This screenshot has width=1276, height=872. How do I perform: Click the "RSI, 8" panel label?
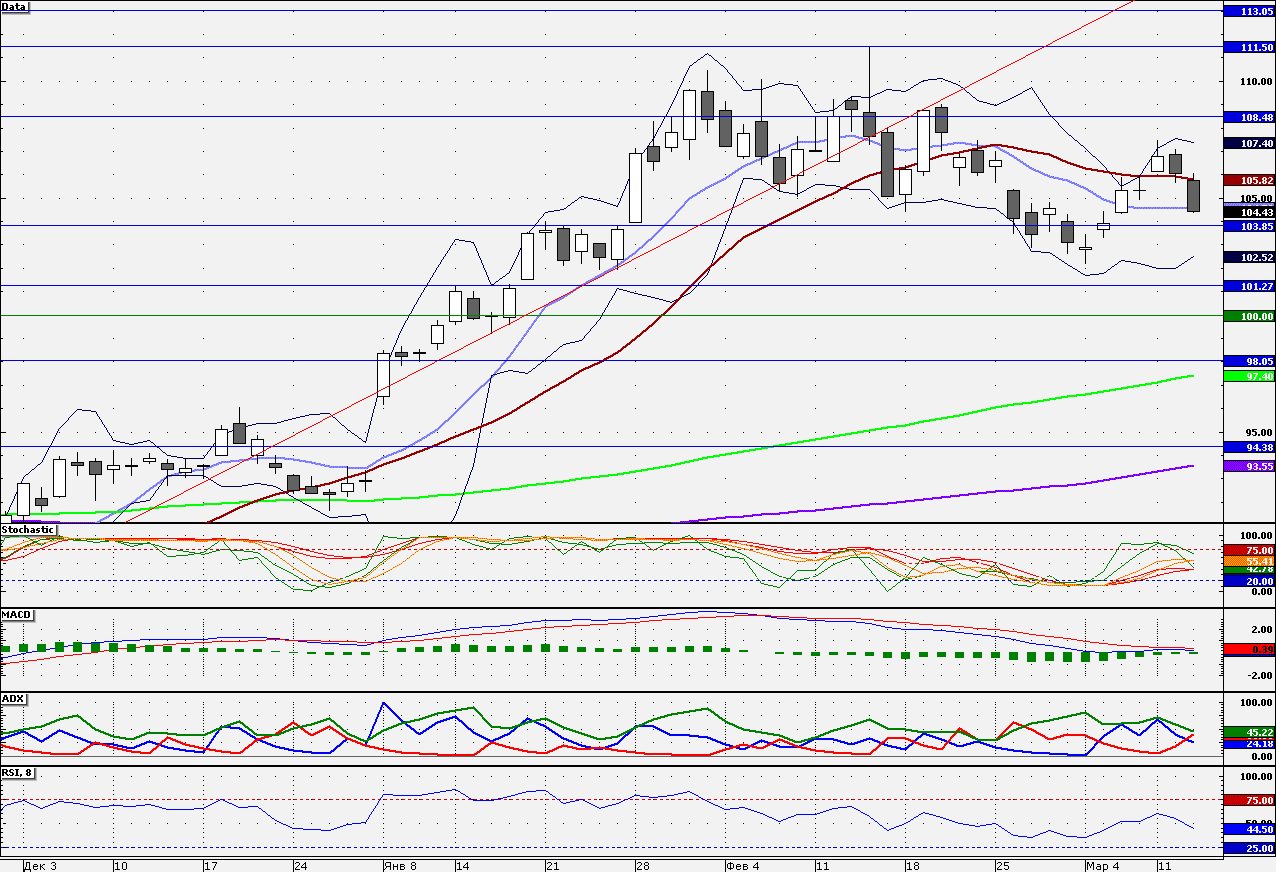17,772
